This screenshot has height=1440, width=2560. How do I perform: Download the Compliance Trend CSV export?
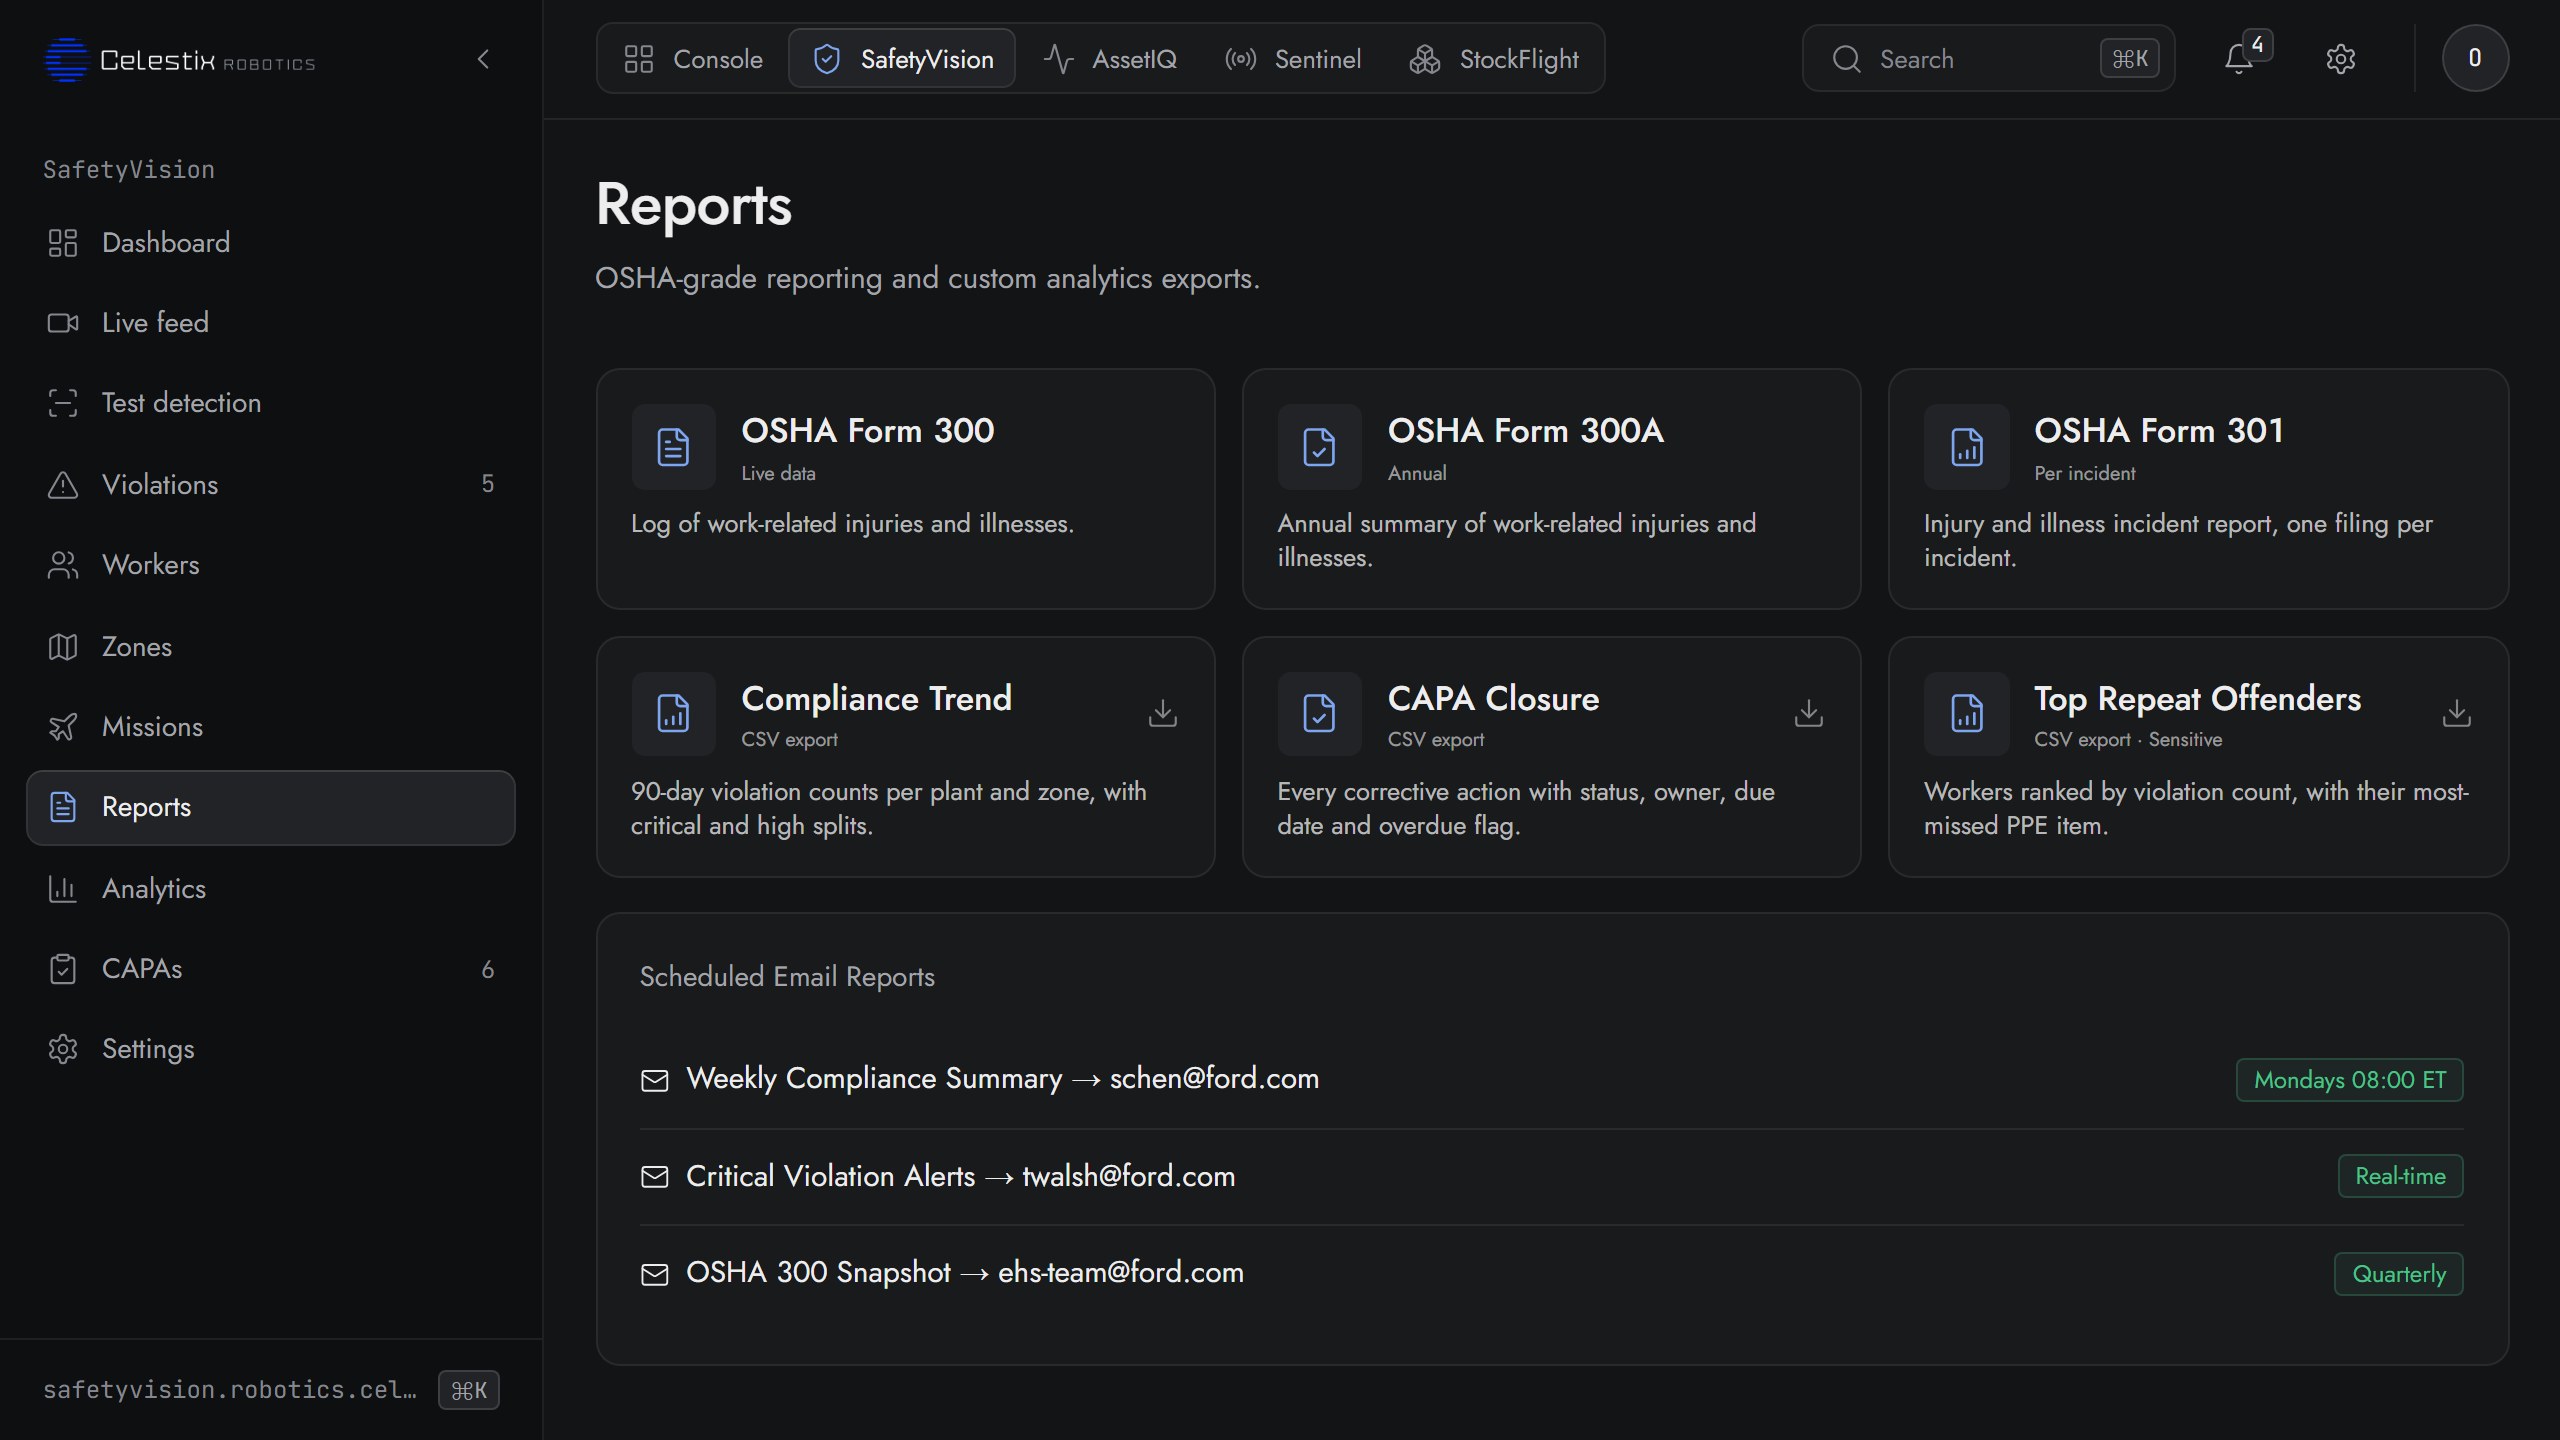1162,713
